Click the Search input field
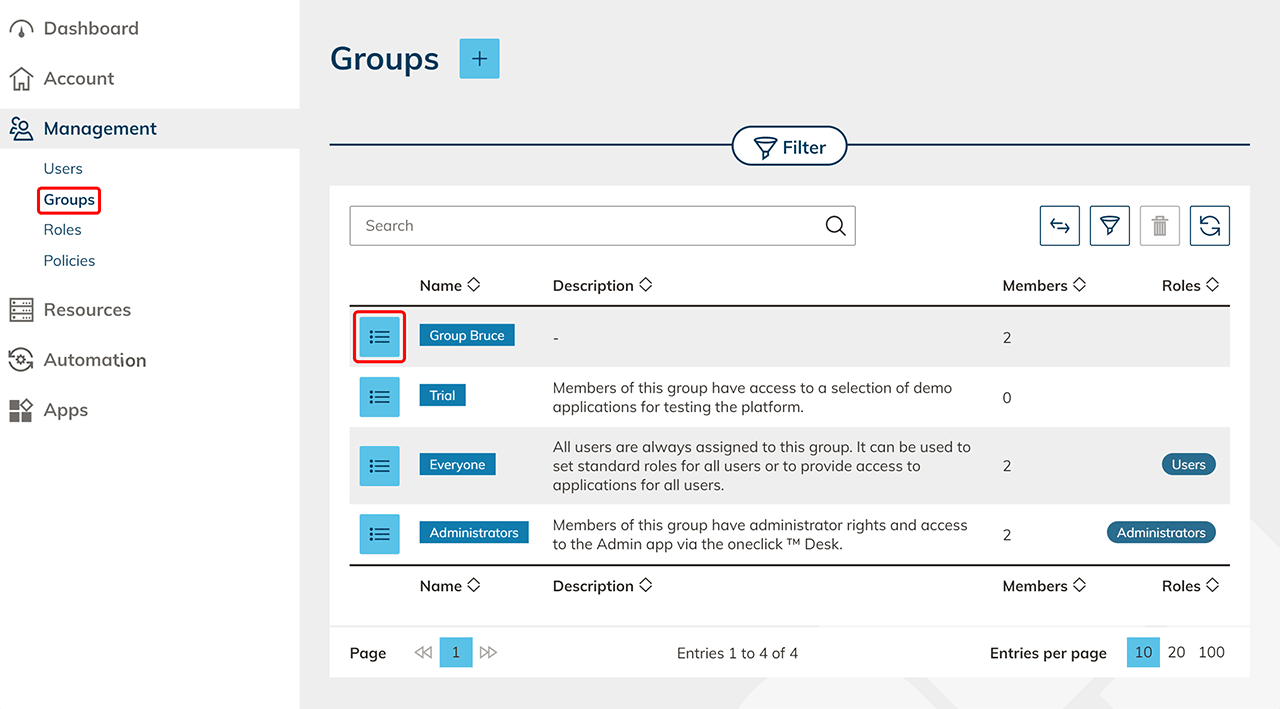Image resolution: width=1280 pixels, height=709 pixels. (585, 226)
